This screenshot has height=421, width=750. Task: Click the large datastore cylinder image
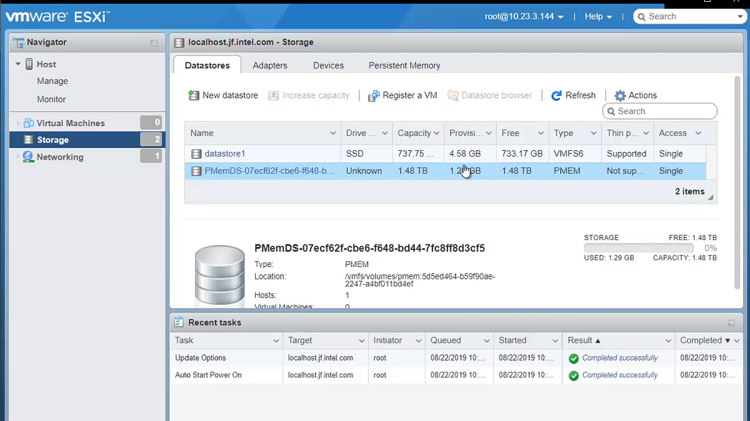pyautogui.click(x=220, y=276)
